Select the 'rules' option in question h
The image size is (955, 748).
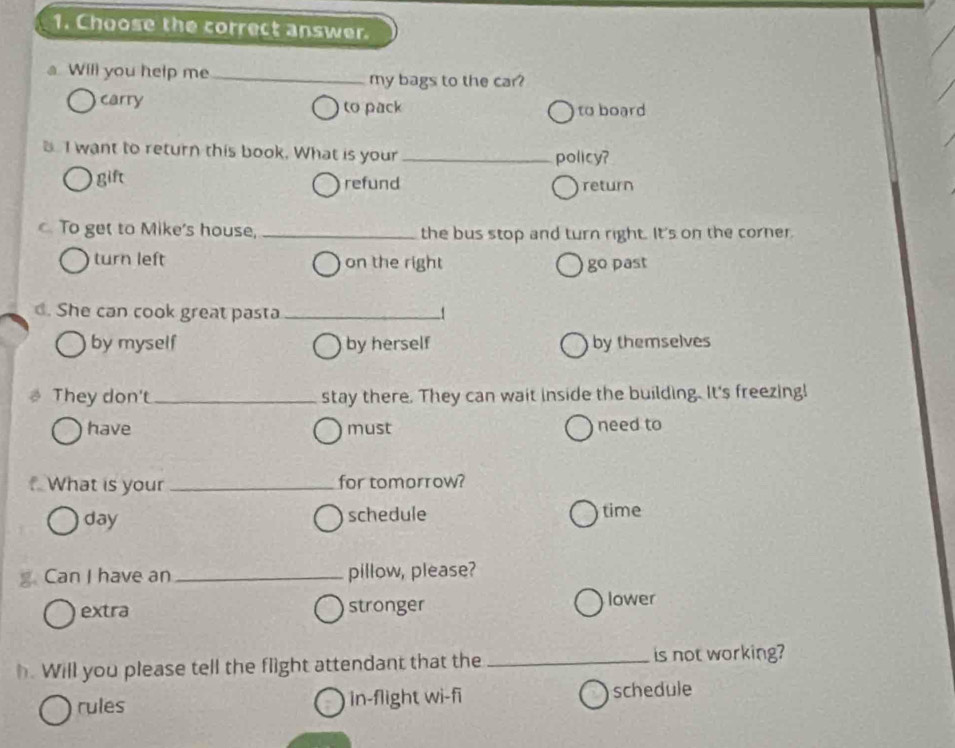pos(55,711)
